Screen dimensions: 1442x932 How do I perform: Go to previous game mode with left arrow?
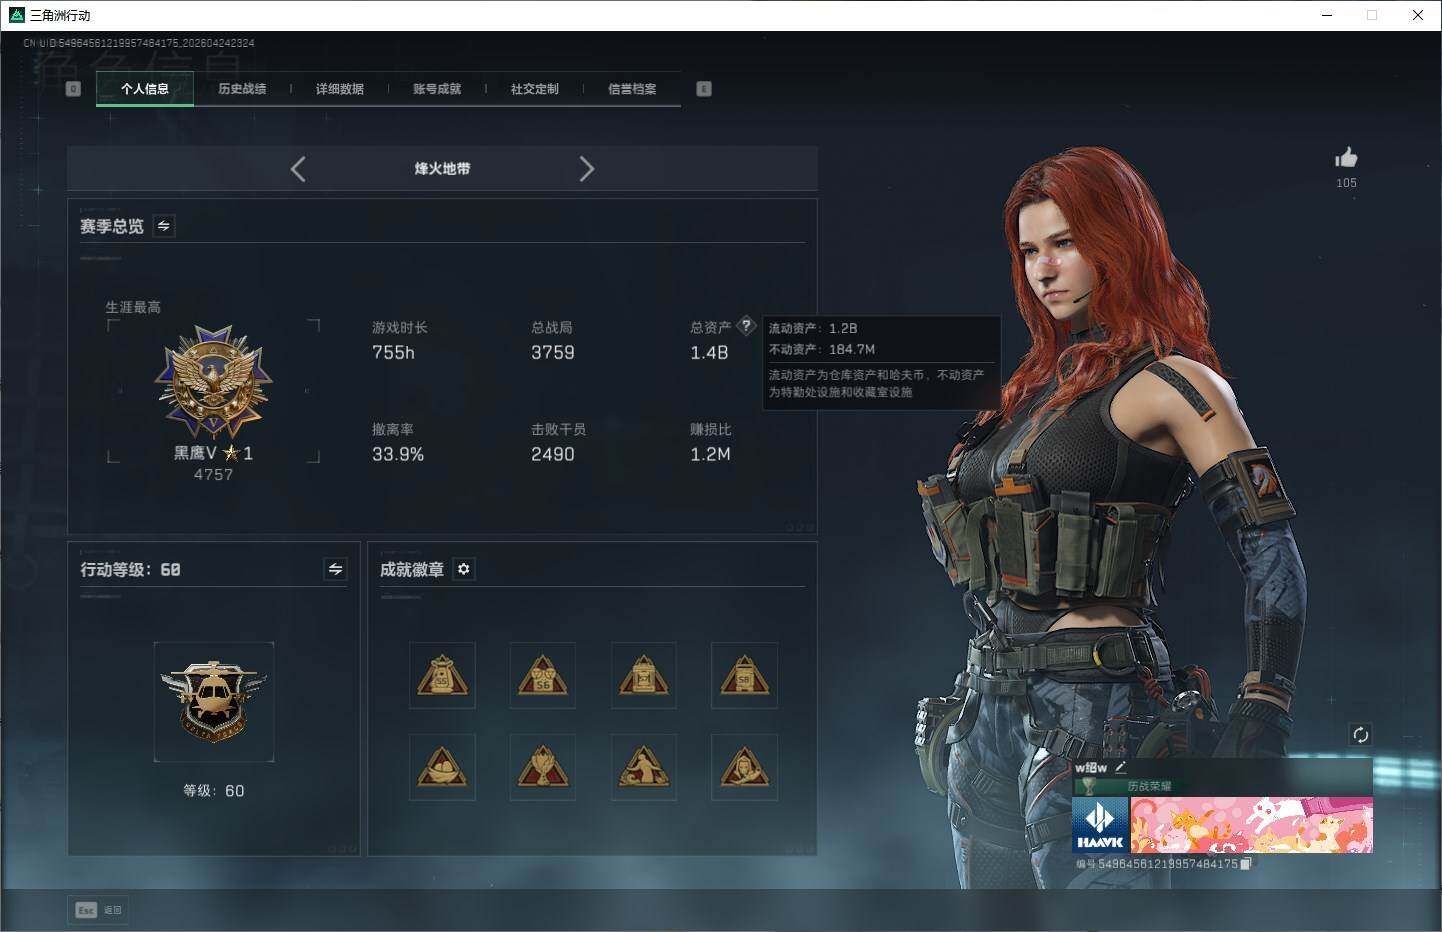[298, 169]
